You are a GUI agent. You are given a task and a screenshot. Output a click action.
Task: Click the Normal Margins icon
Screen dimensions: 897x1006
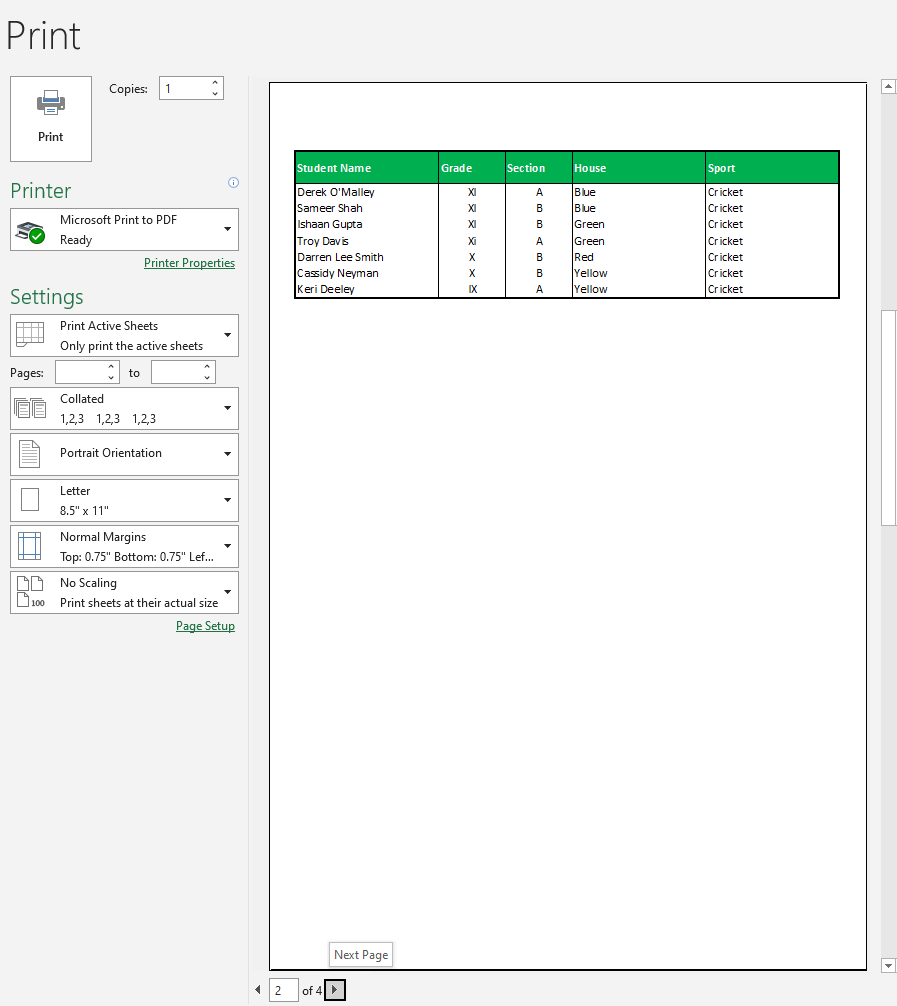[x=30, y=546]
